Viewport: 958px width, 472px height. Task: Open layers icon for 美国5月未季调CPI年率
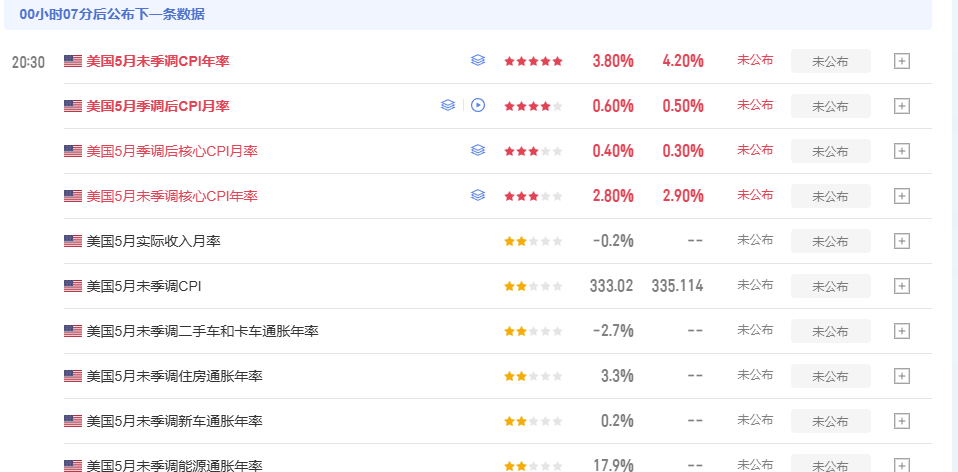[478, 60]
